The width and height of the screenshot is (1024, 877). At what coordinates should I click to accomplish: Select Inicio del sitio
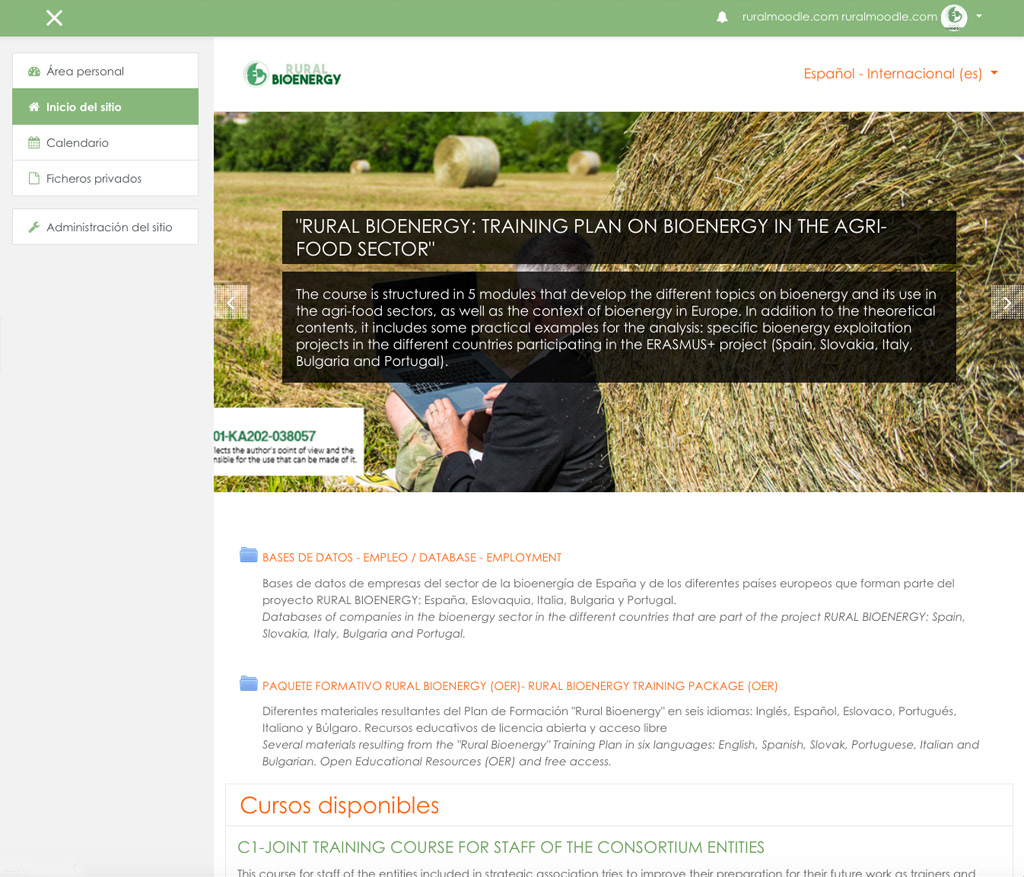coord(105,107)
